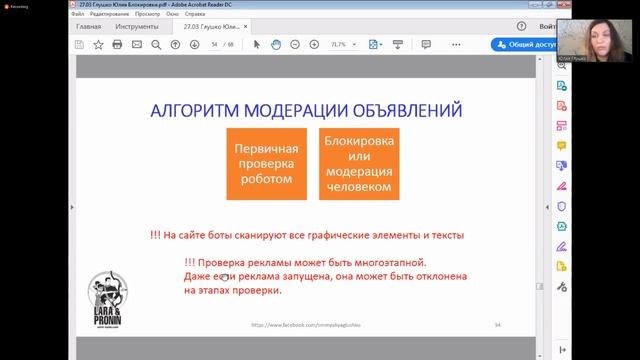Image resolution: width=640 pixels, height=360 pixels.
Task: Open the Find text magnifier
Action: tap(156, 44)
